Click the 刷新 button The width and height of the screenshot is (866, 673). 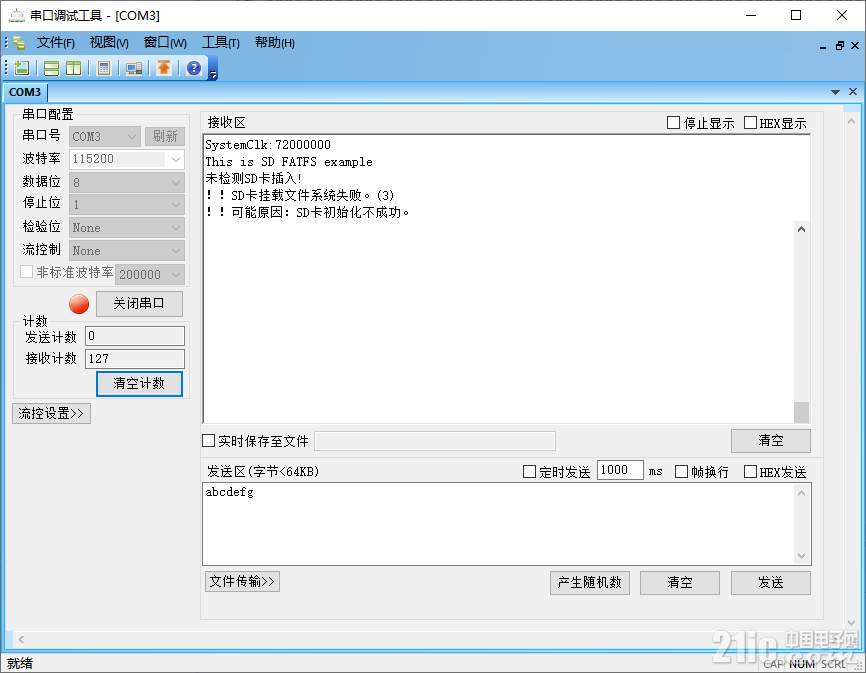pyautogui.click(x=165, y=136)
